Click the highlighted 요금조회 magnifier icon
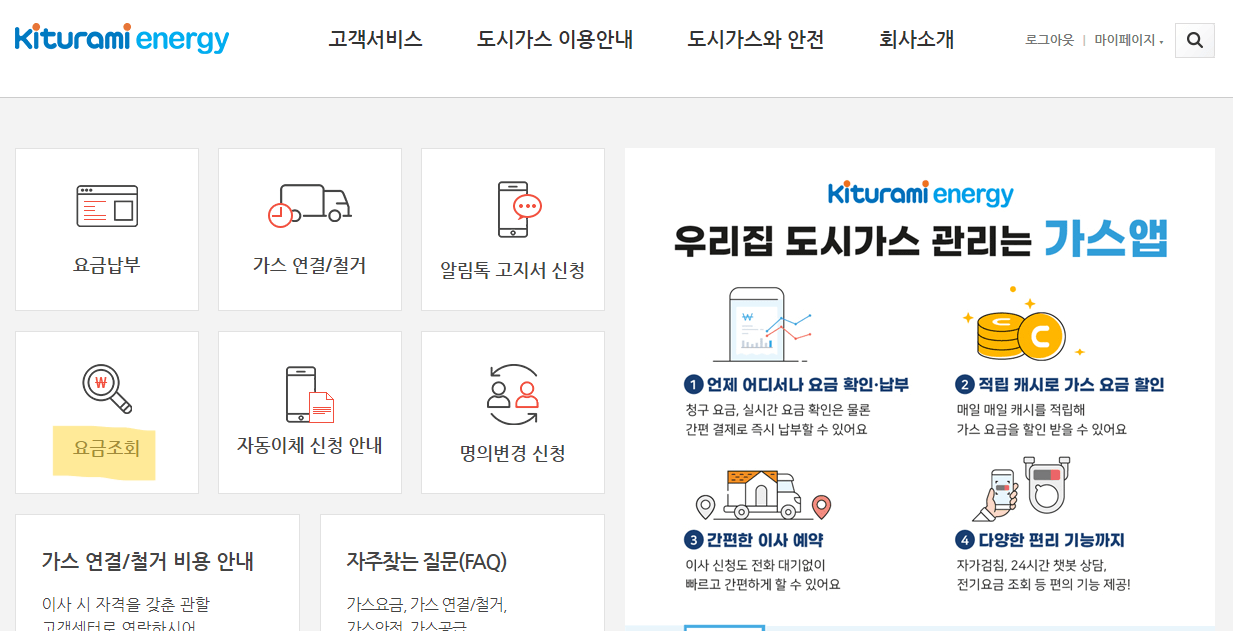1233x631 pixels. point(106,385)
